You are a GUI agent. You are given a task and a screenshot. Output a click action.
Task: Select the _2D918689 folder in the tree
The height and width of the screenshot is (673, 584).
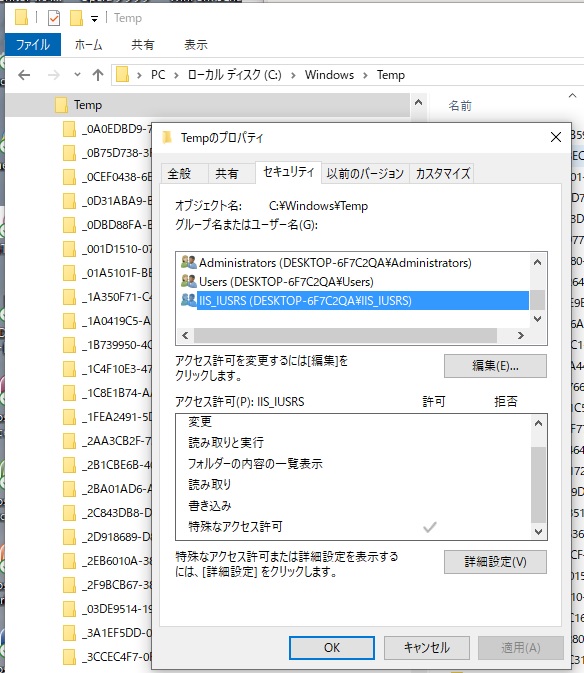[107, 537]
